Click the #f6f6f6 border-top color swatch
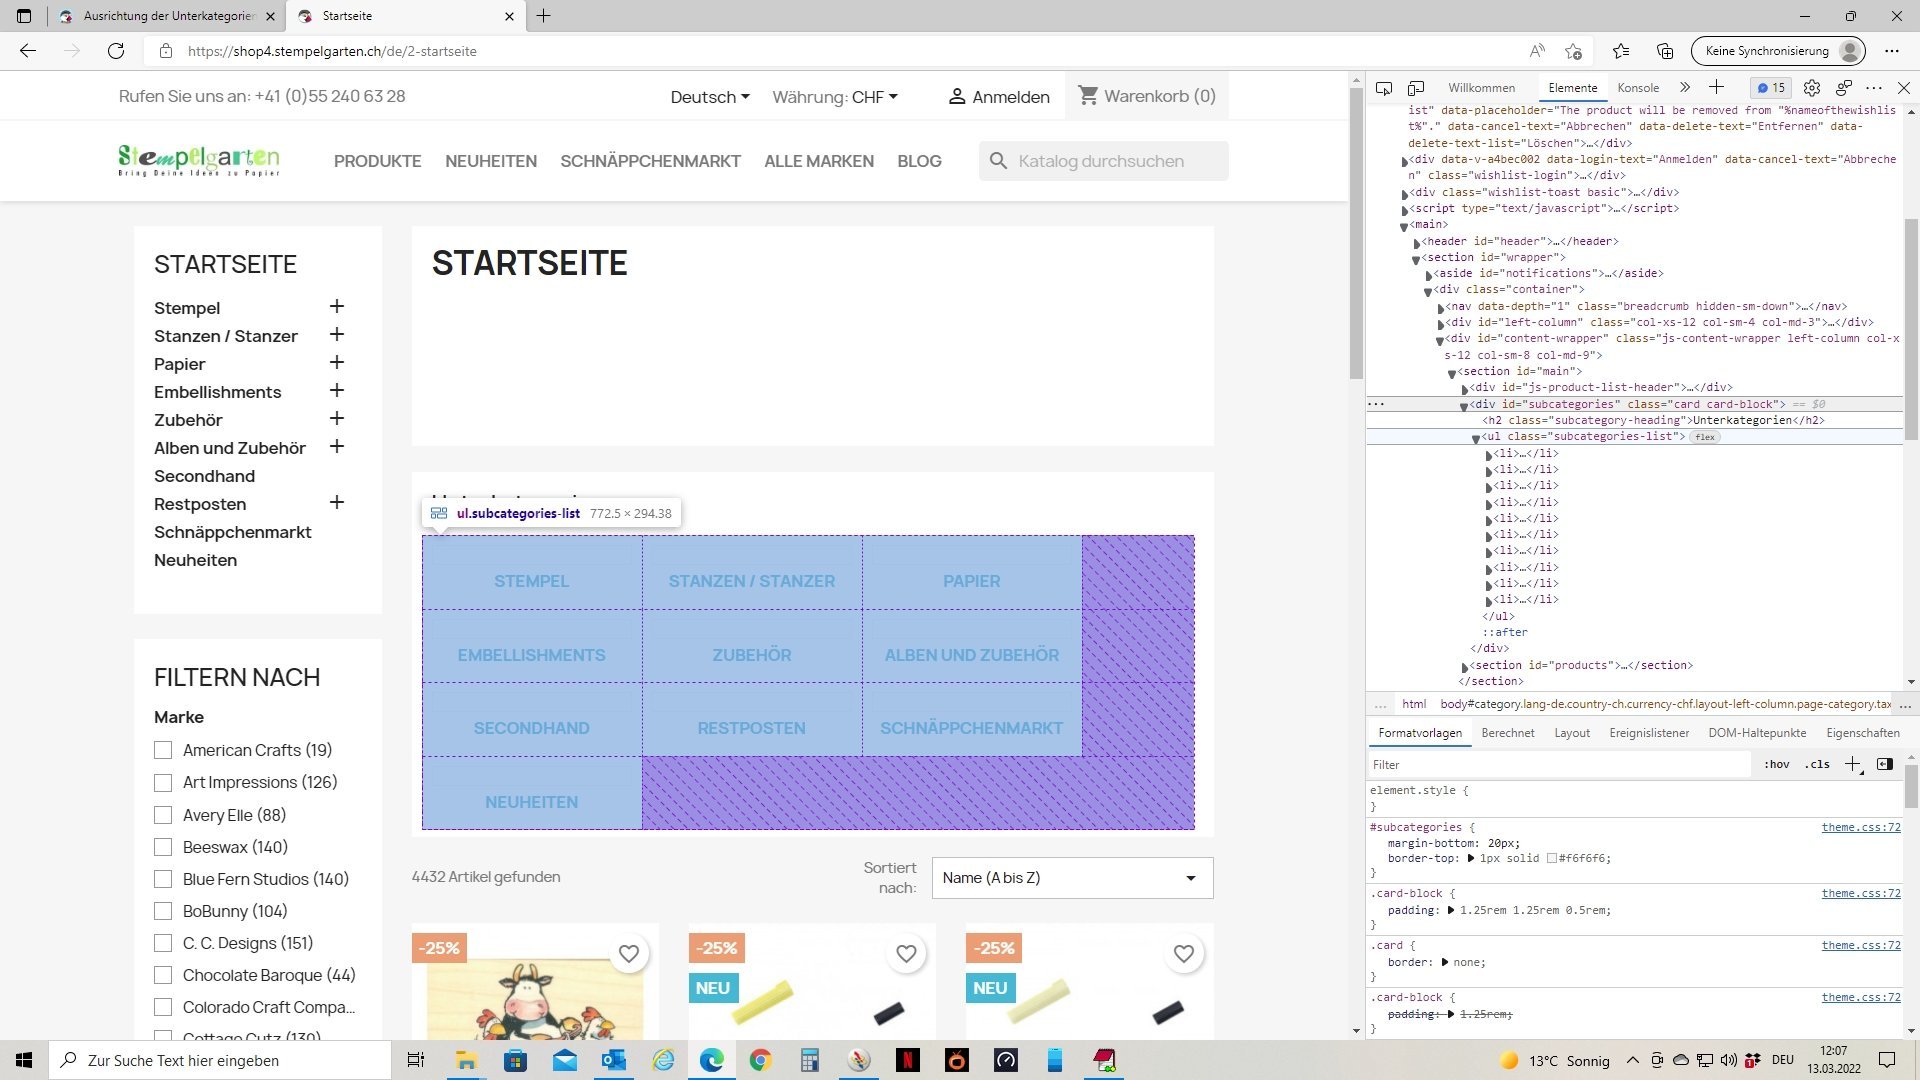1920x1080 pixels. tap(1552, 859)
